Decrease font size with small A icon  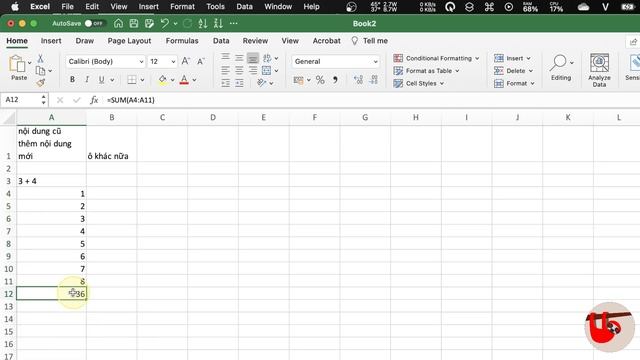coord(200,62)
